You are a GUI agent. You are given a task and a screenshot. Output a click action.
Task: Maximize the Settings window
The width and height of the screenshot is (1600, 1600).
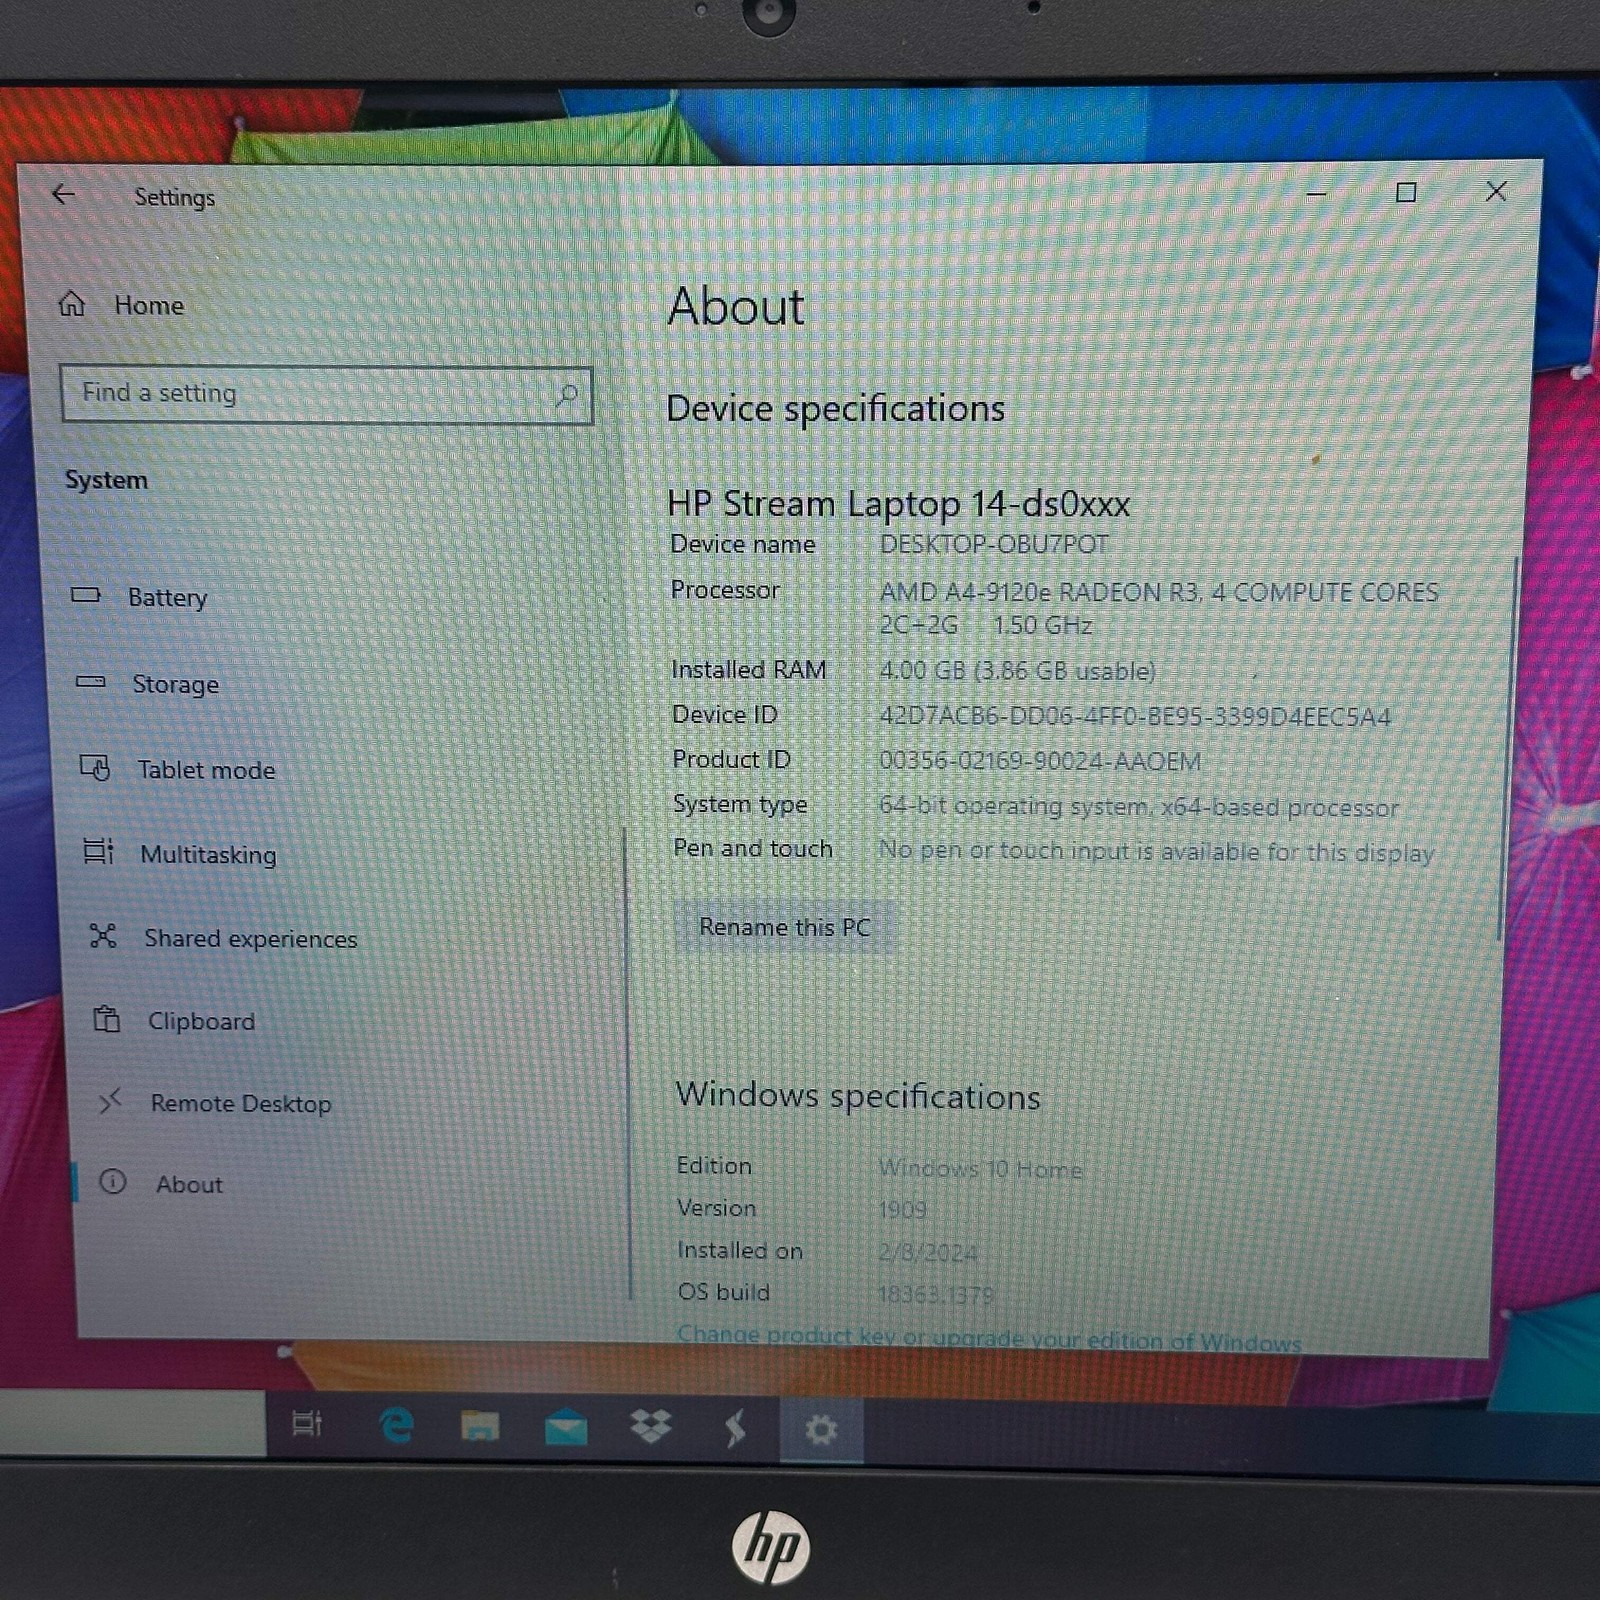click(1406, 192)
